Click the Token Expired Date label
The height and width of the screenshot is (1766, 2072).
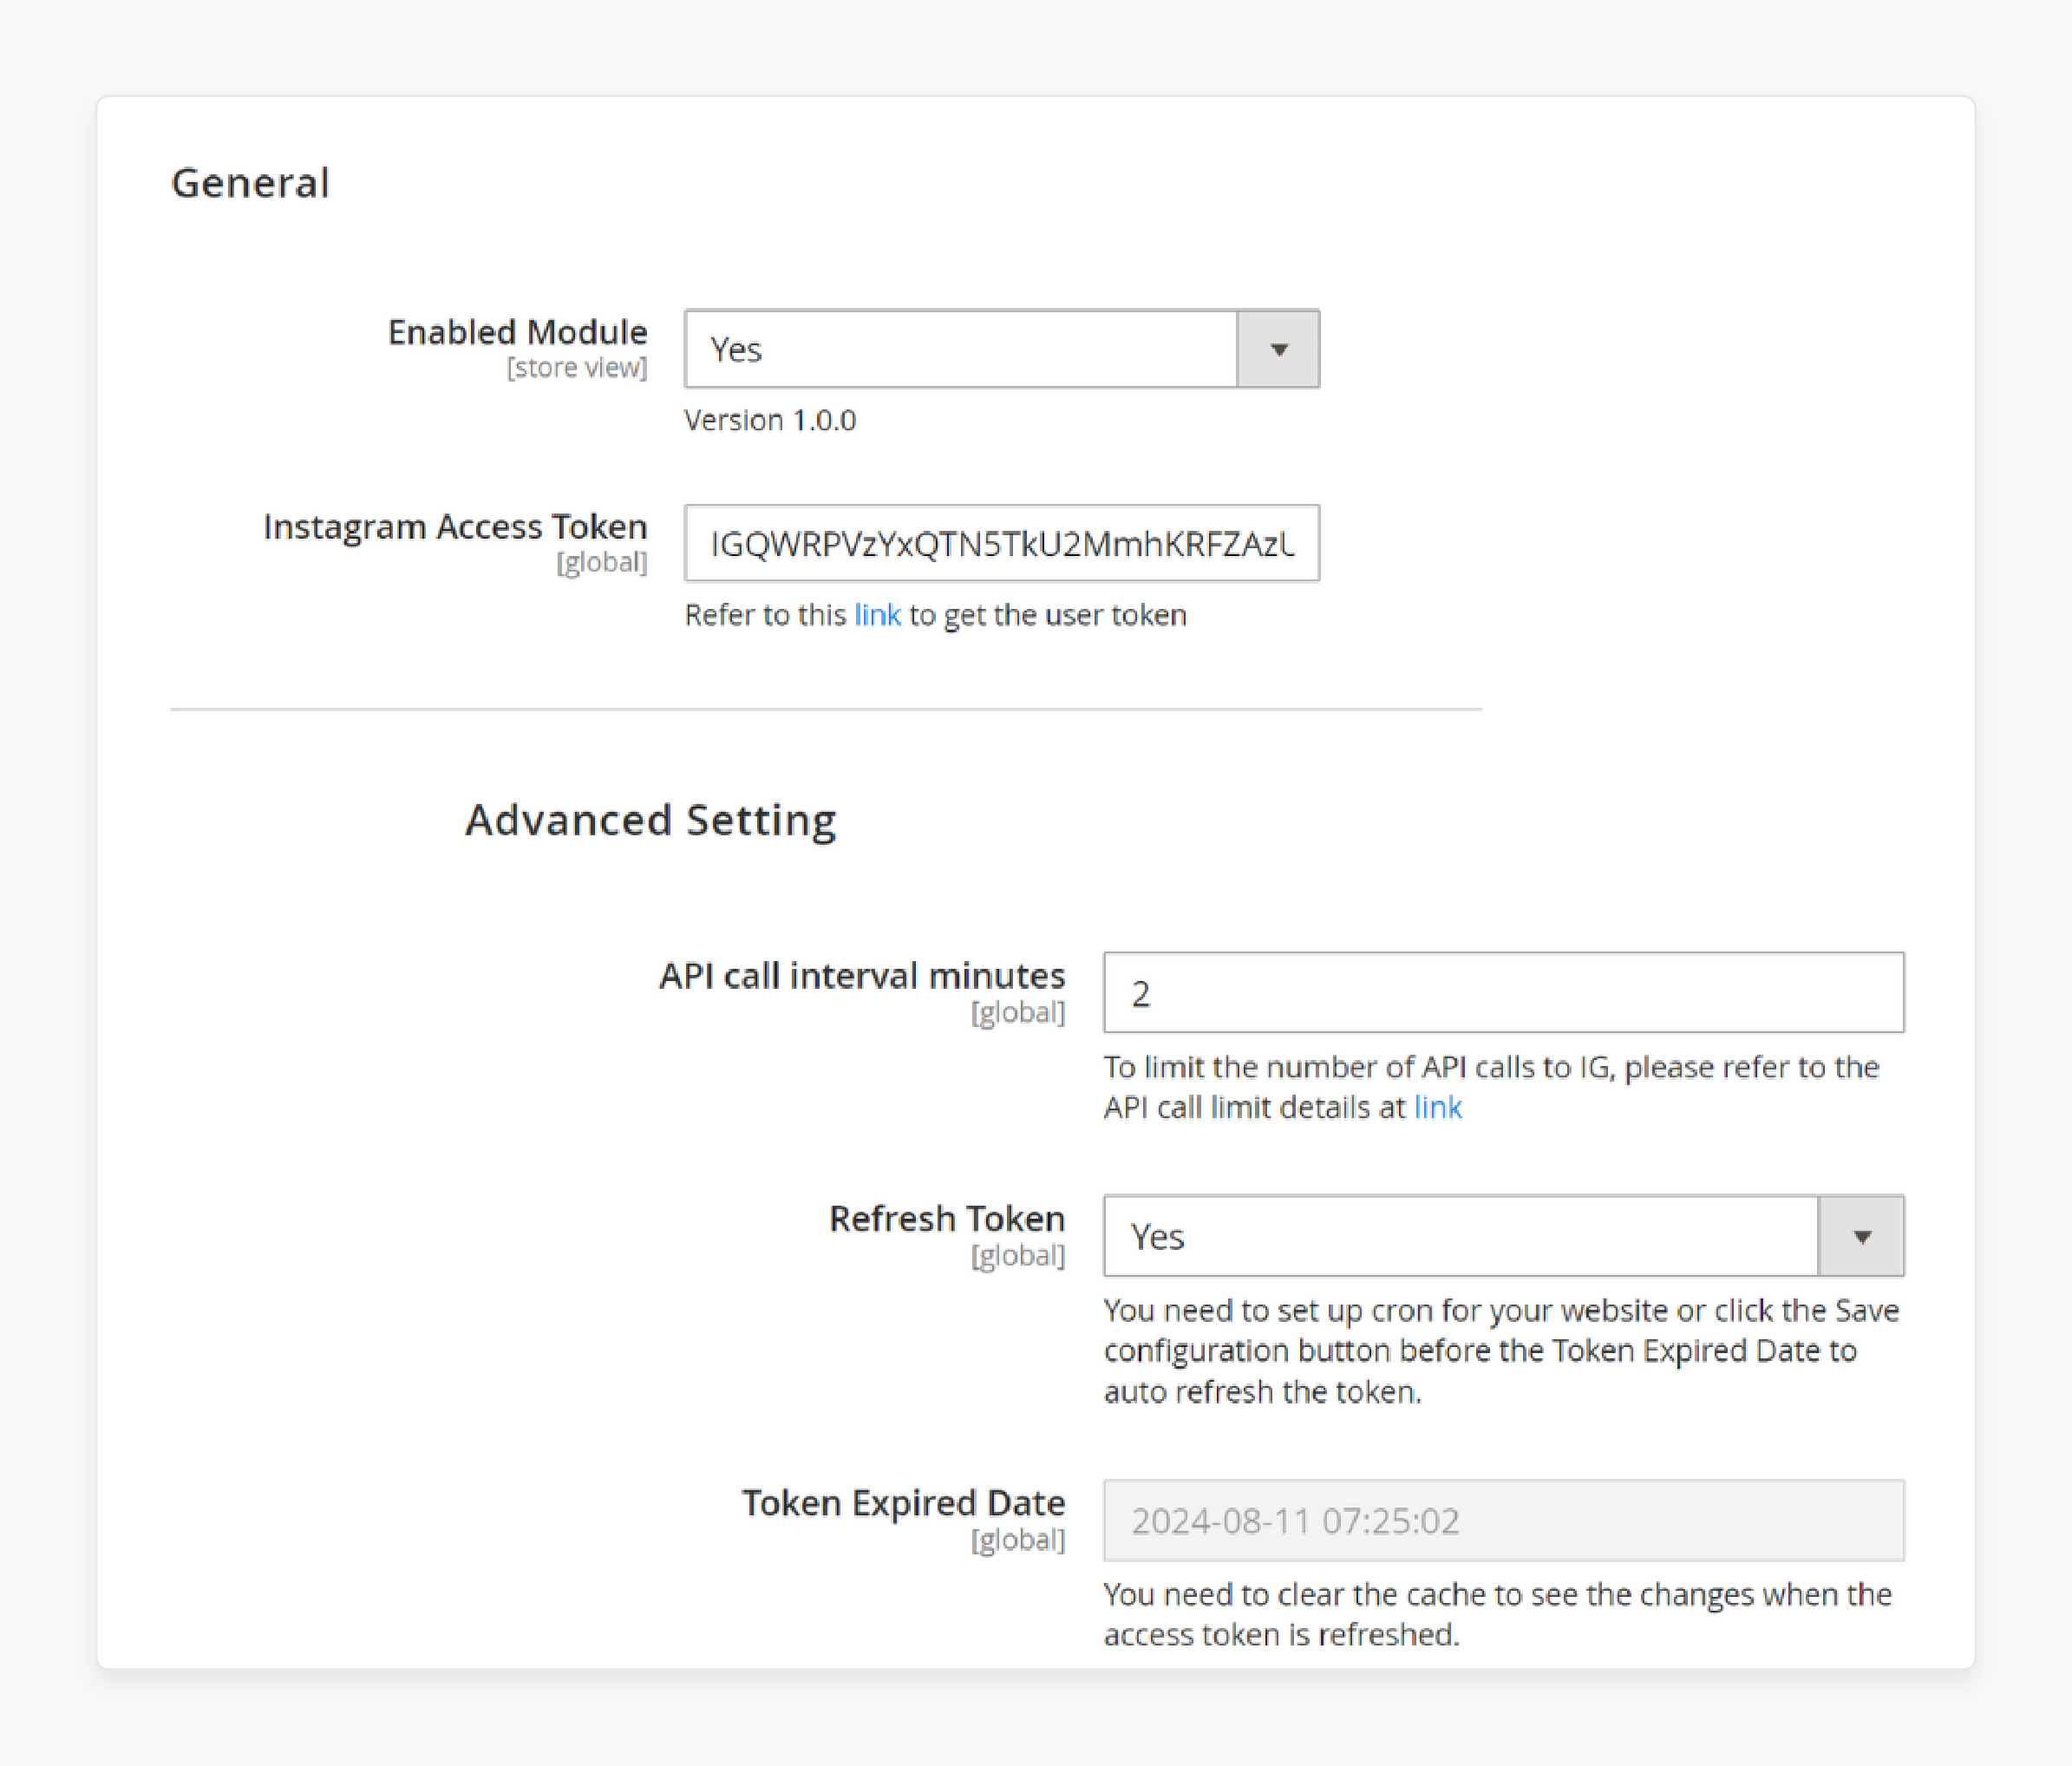pyautogui.click(x=903, y=1503)
